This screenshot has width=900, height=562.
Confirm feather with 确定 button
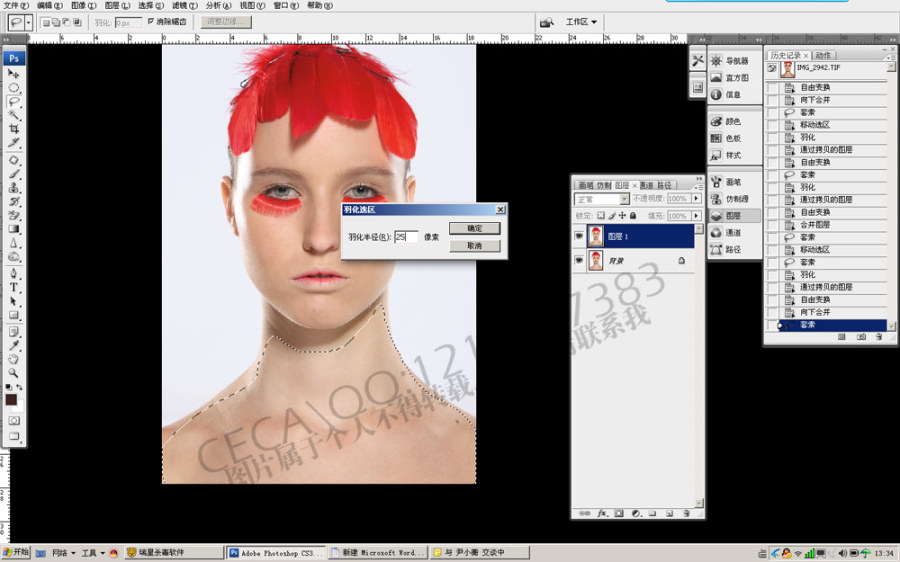pyautogui.click(x=475, y=228)
